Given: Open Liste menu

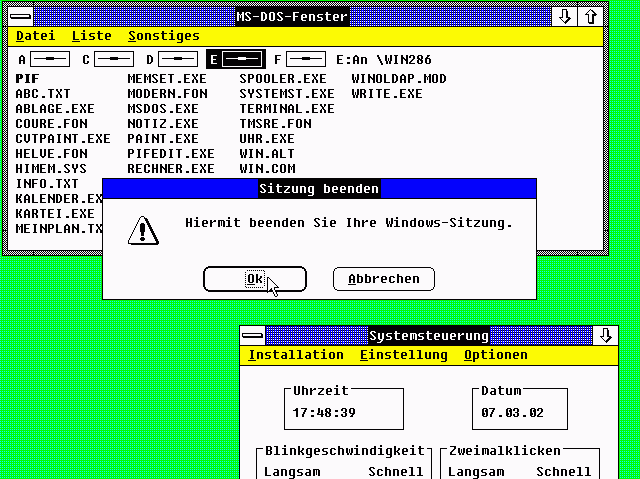Looking at the screenshot, I should point(91,36).
